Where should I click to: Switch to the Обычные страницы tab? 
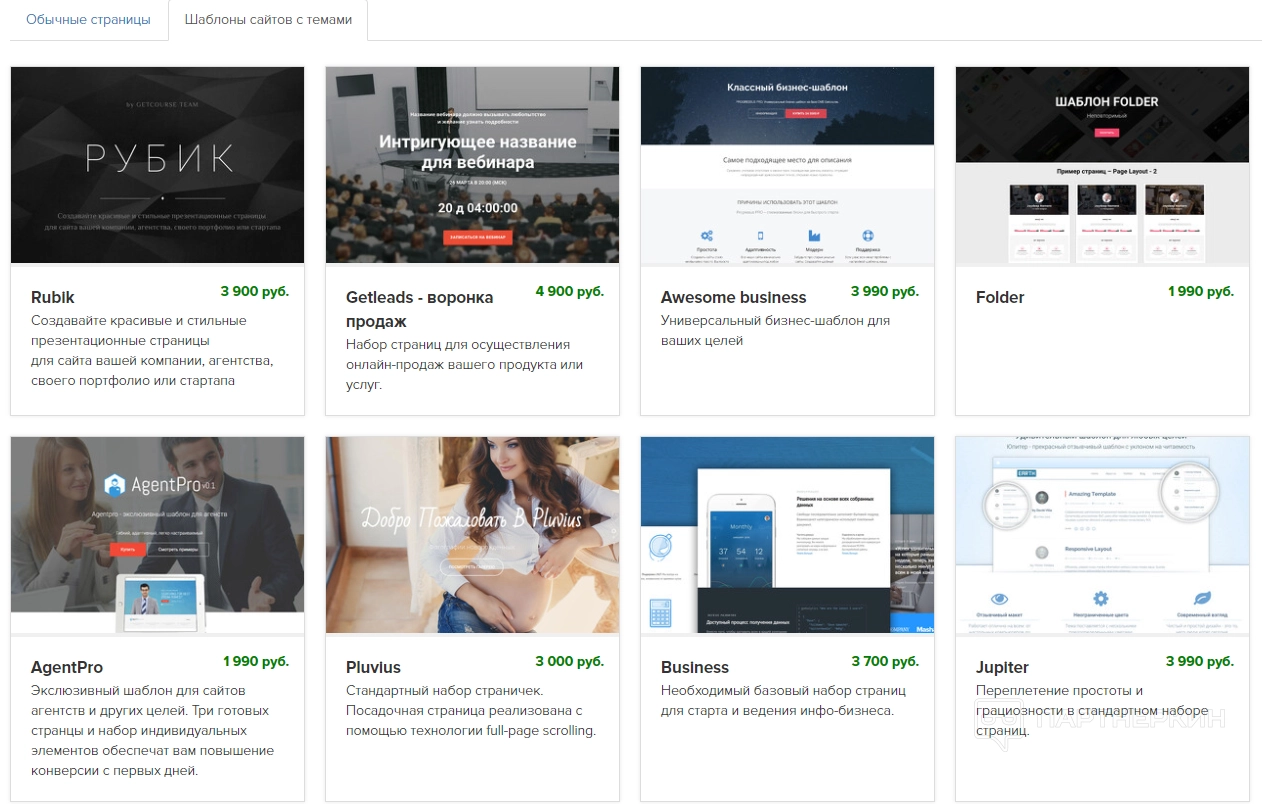[88, 20]
